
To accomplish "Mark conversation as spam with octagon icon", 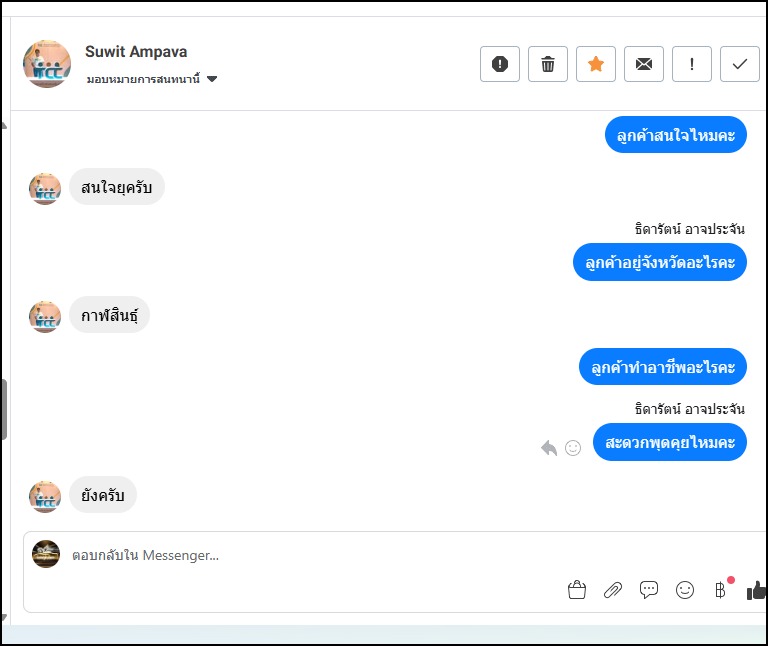I will [500, 64].
